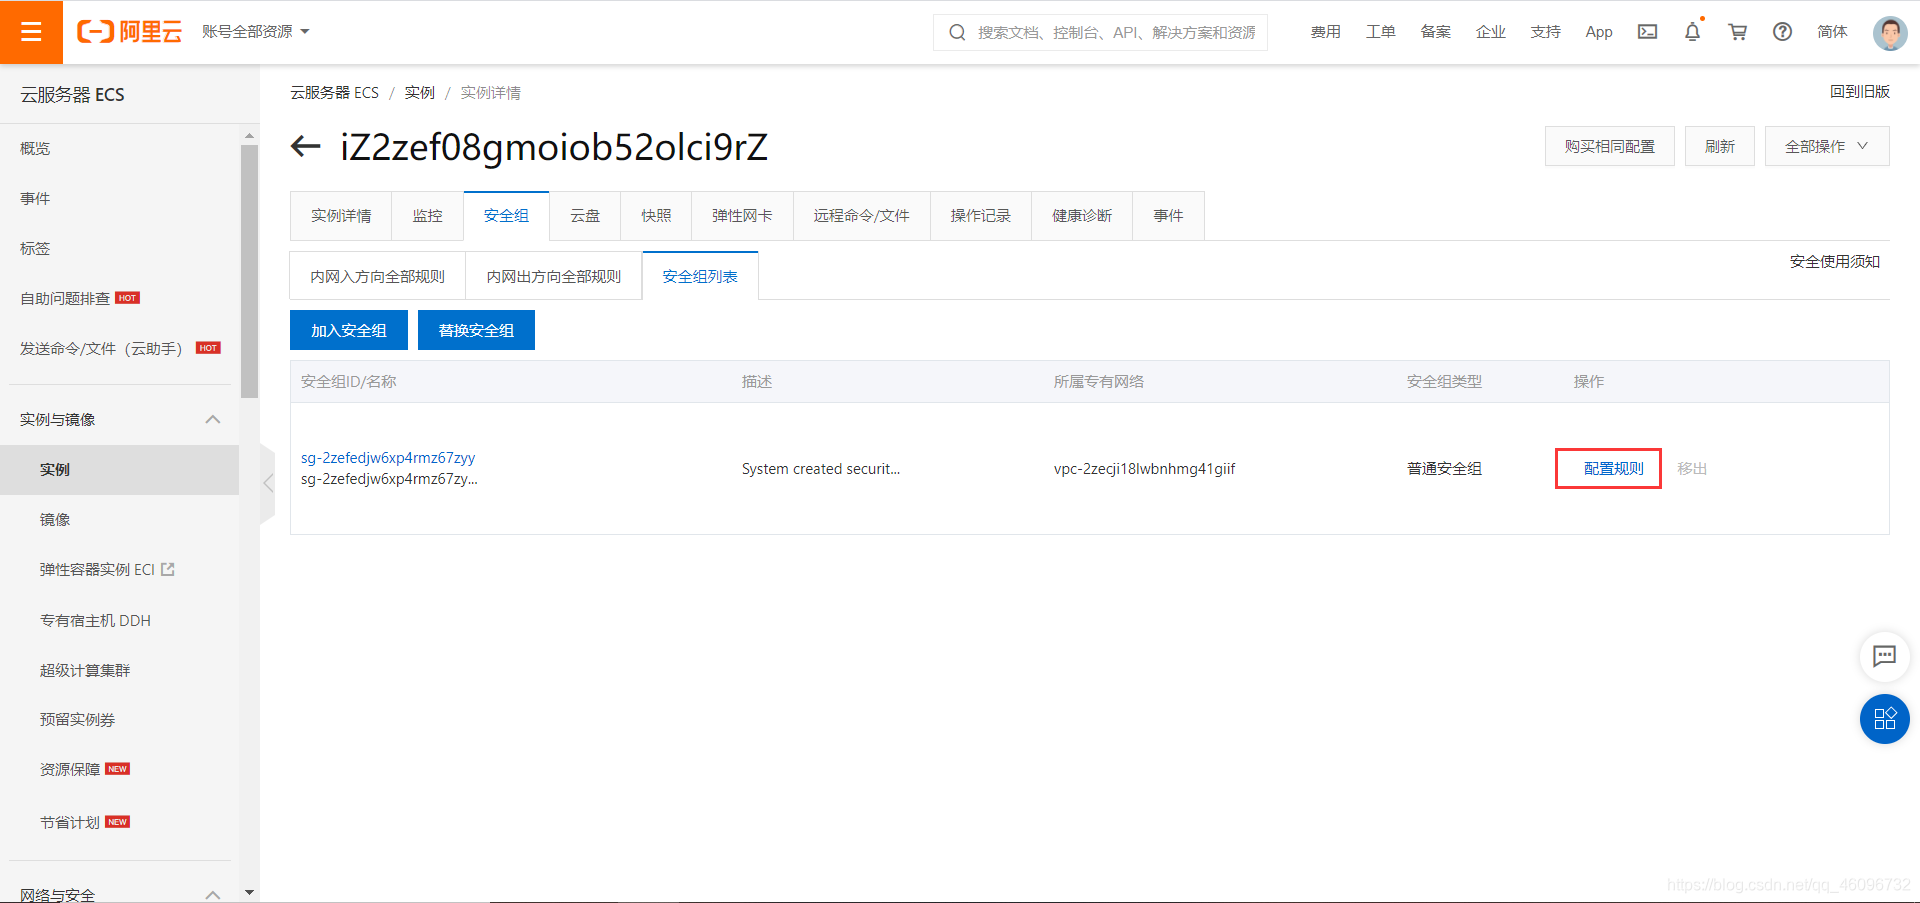Open the 操作记录 tab
This screenshot has height=903, width=1920.
point(980,216)
